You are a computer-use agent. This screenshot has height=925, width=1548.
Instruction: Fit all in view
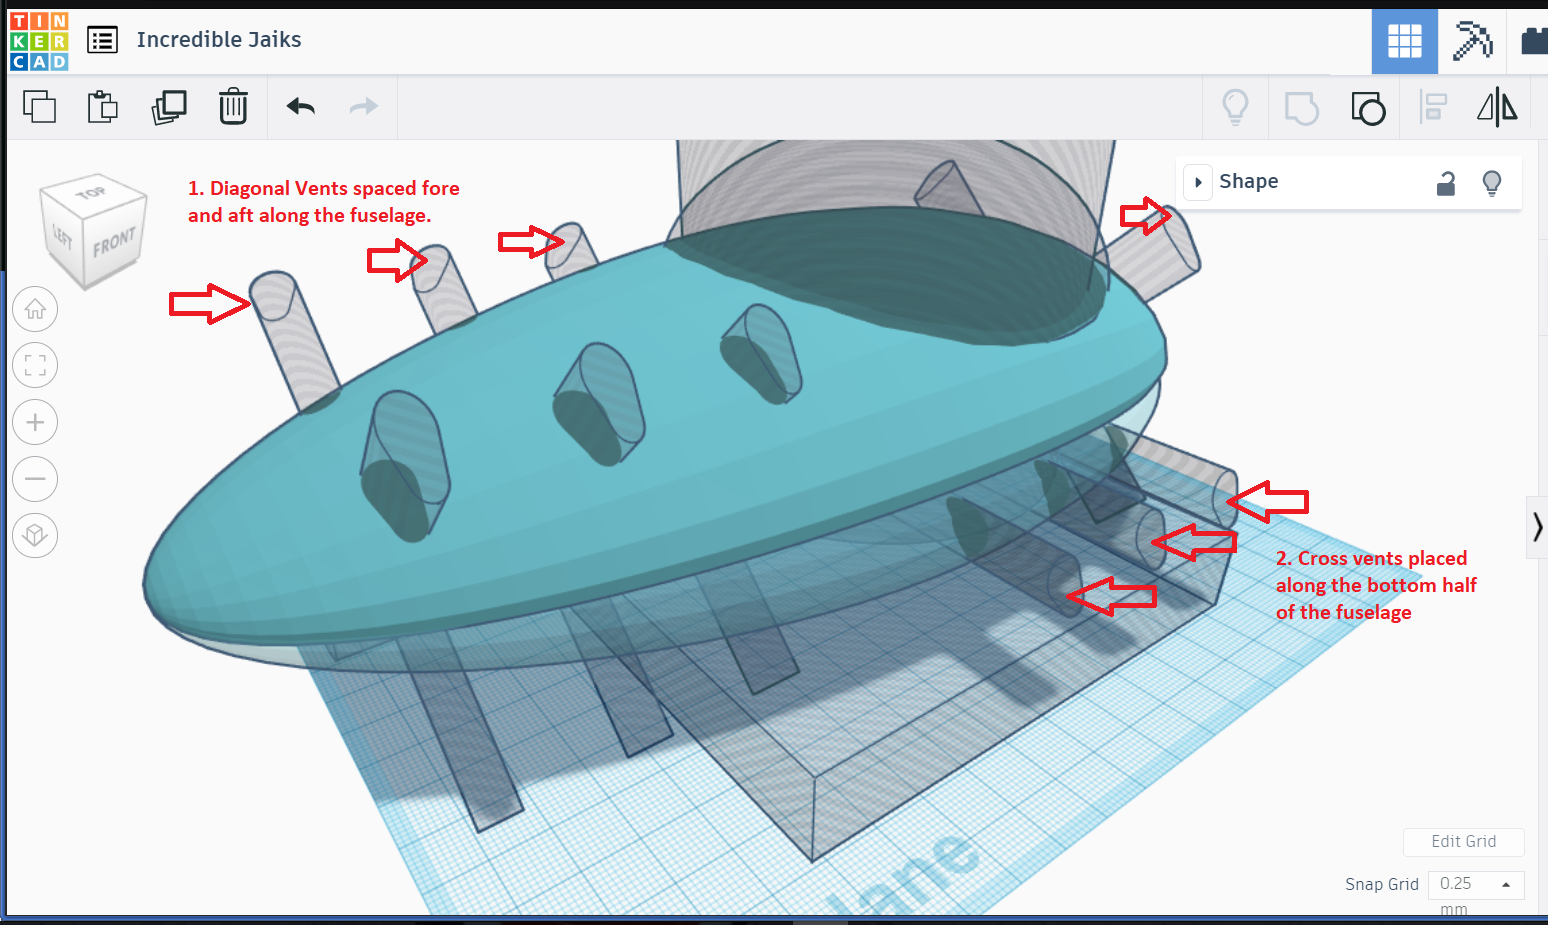(x=35, y=365)
